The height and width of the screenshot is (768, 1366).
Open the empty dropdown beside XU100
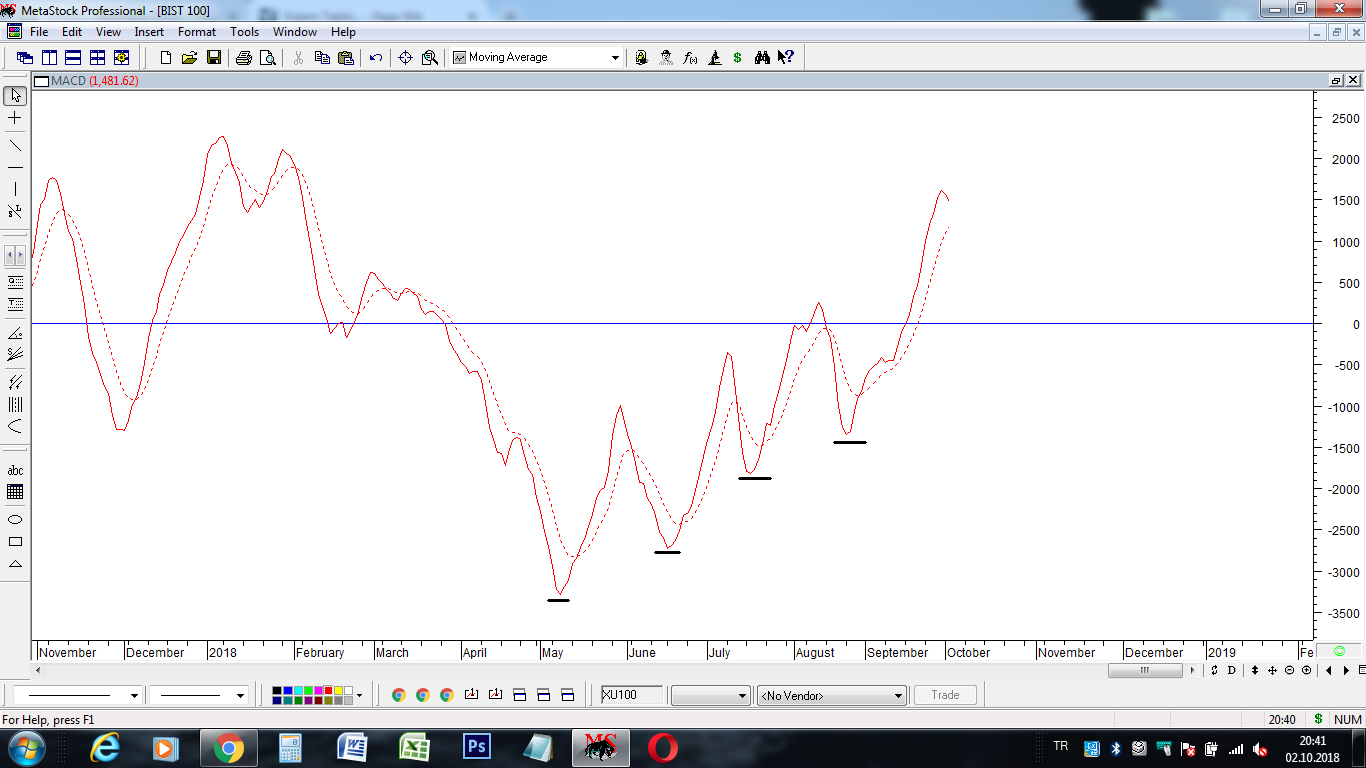pyautogui.click(x=710, y=695)
